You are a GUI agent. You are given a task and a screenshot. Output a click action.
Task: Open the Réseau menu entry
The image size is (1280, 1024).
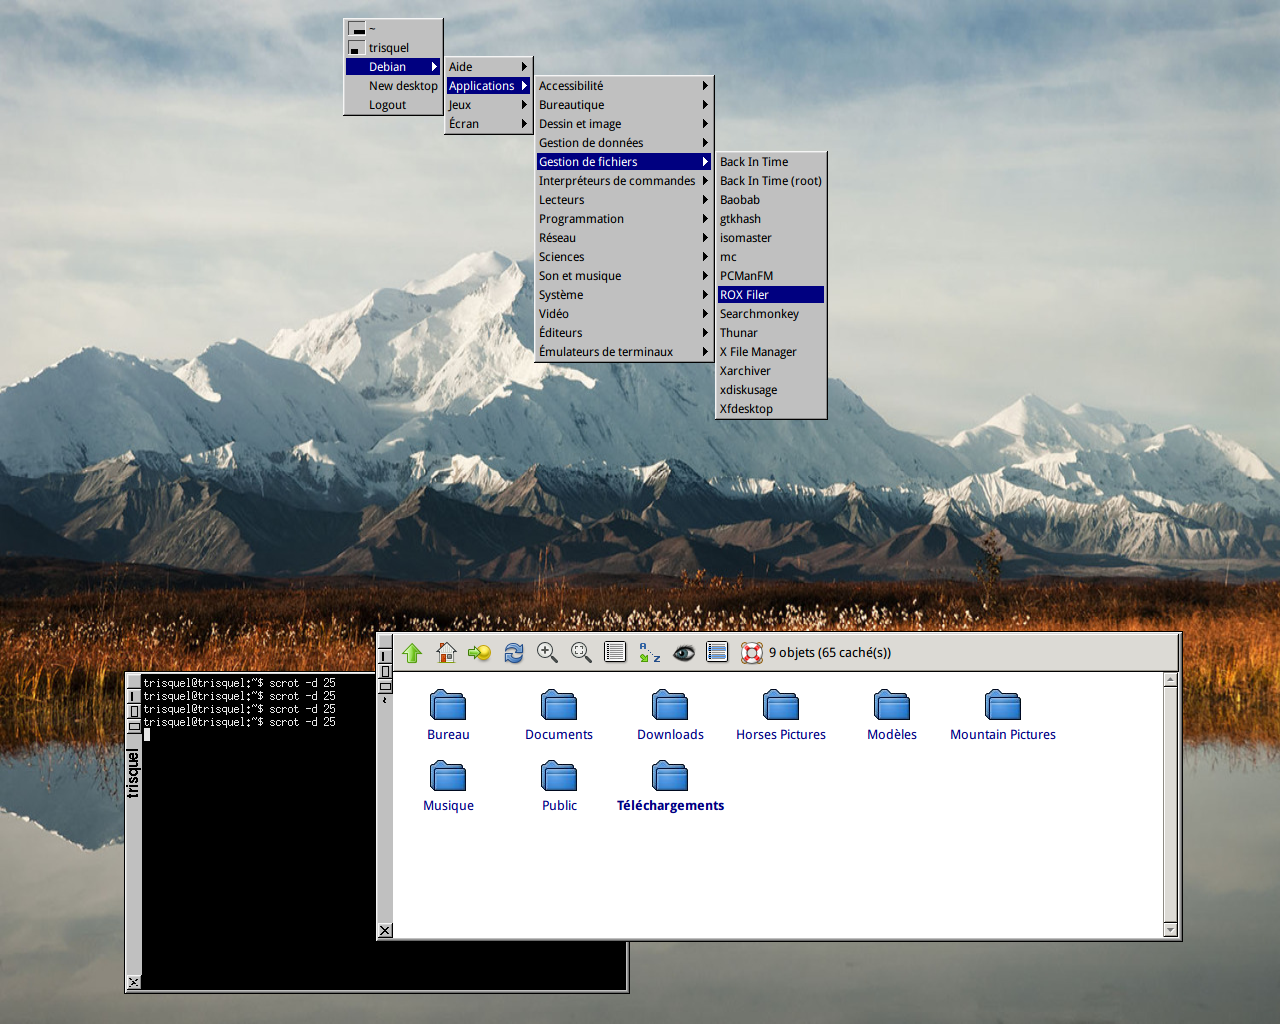click(x=623, y=238)
